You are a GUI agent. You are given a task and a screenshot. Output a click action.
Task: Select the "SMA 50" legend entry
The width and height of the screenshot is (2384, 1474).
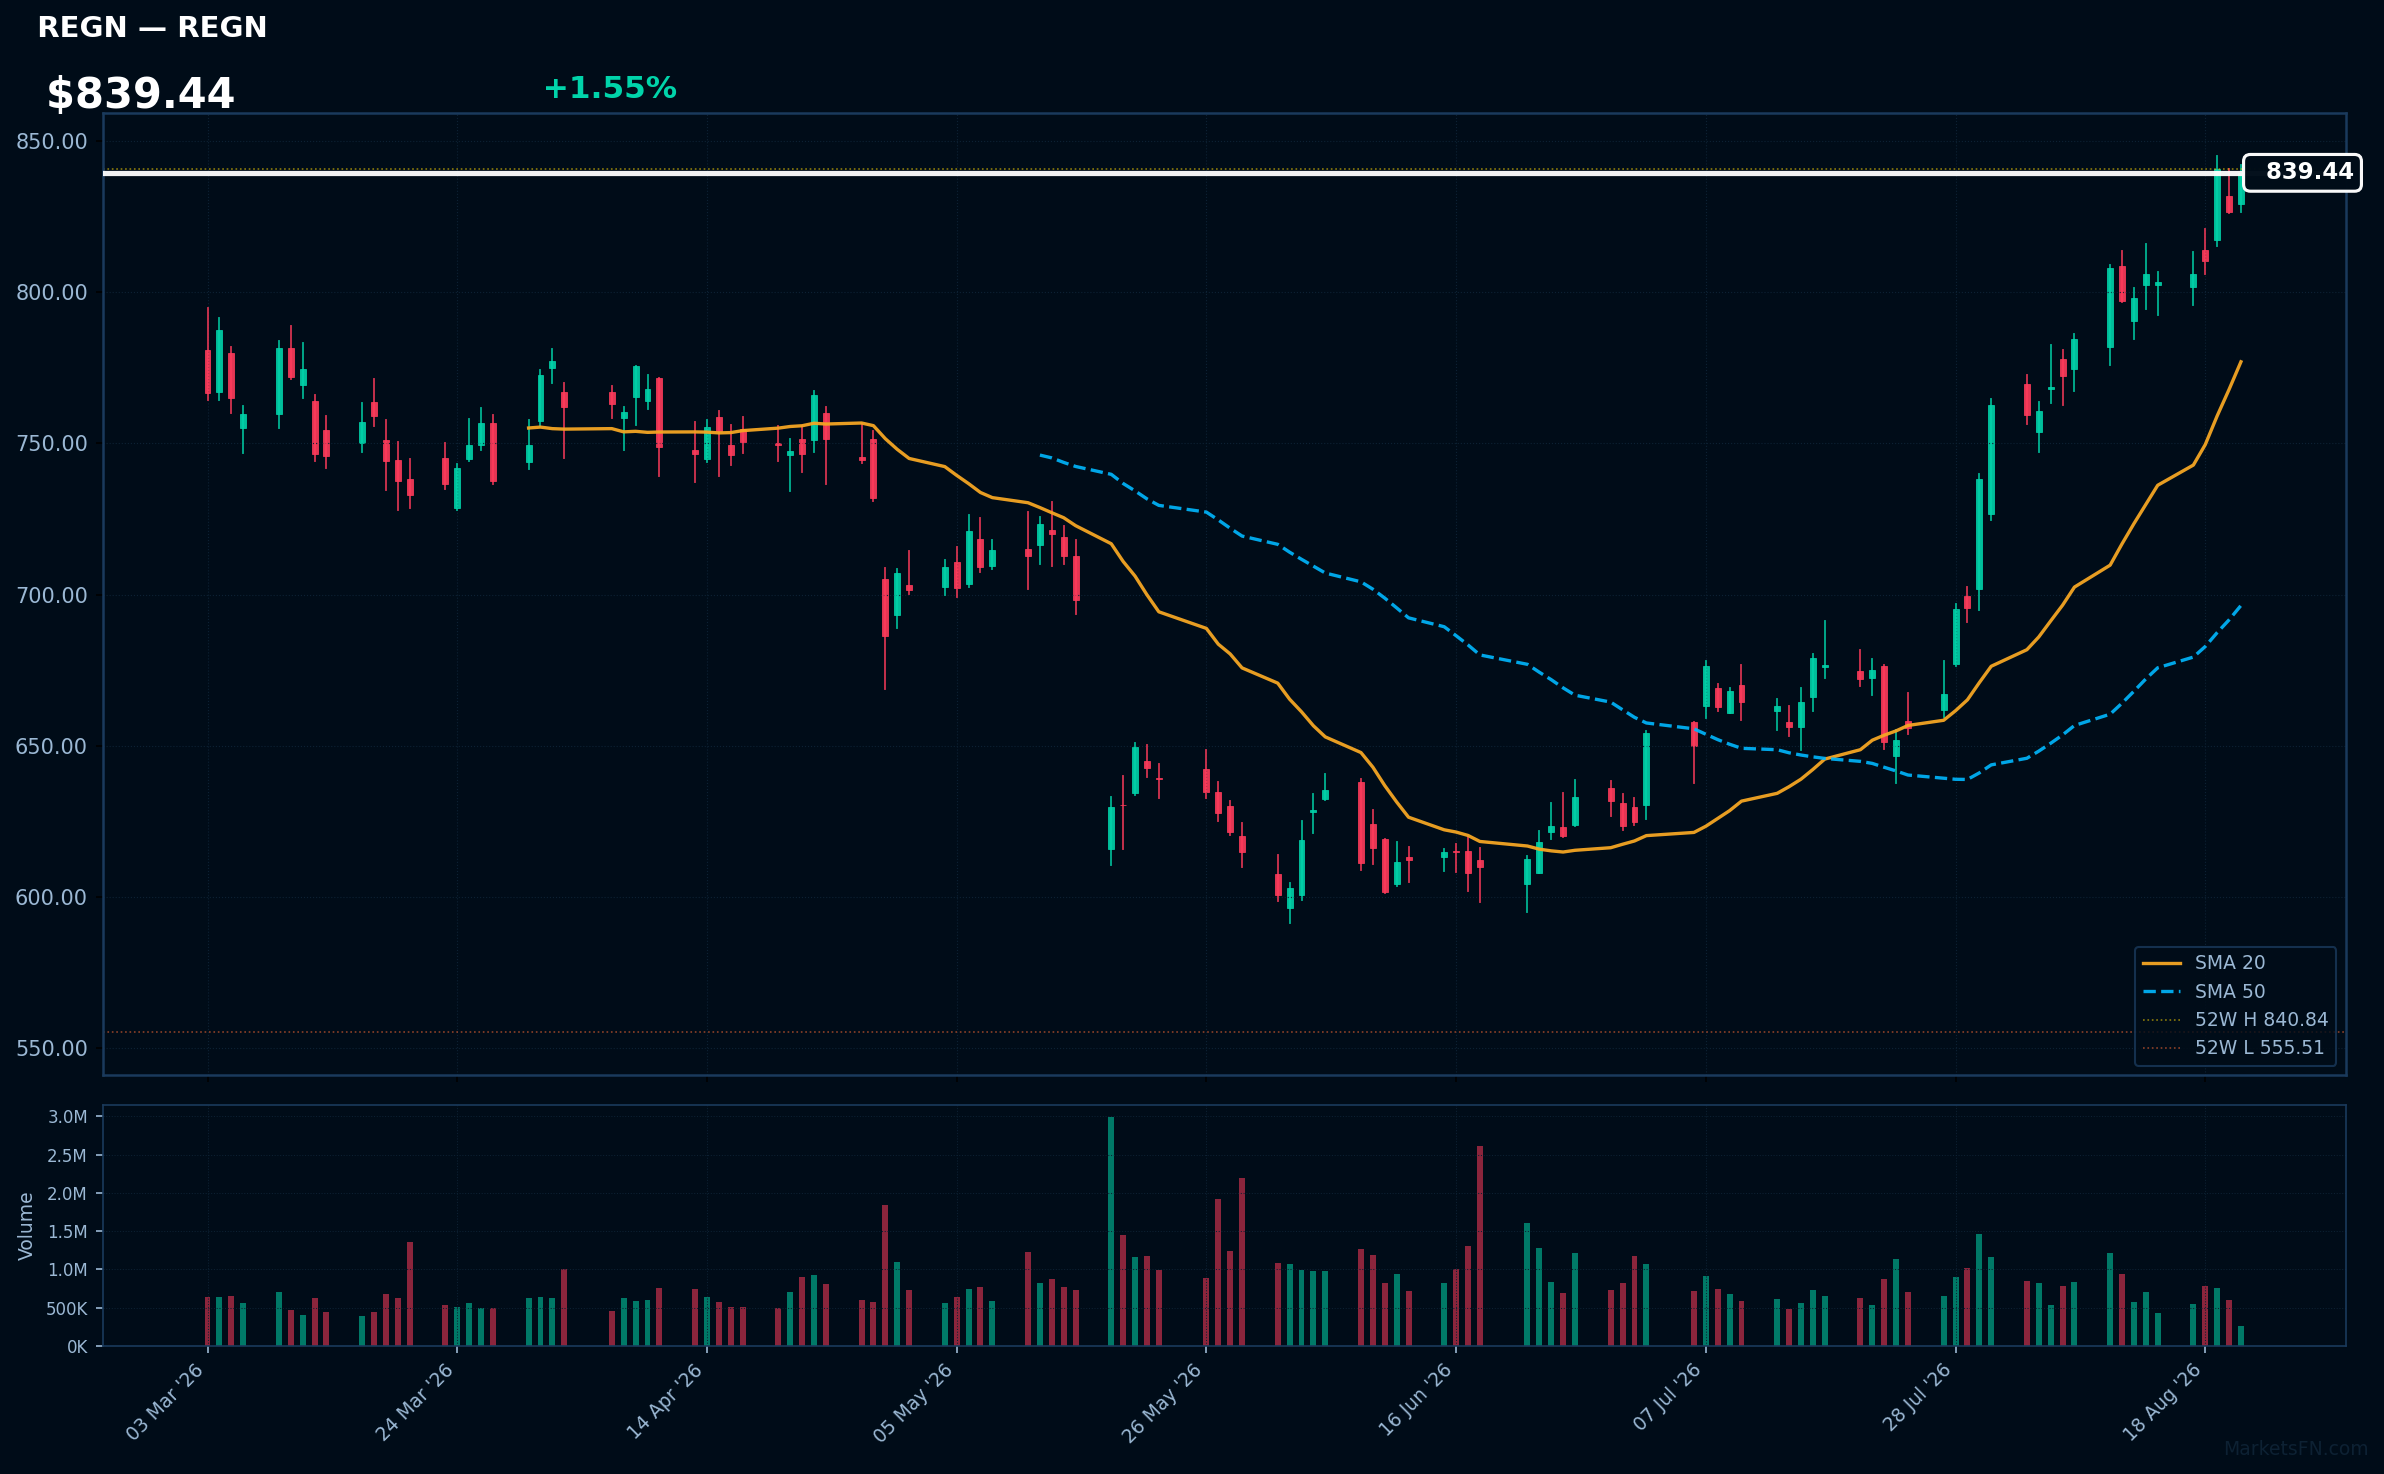2204,992
